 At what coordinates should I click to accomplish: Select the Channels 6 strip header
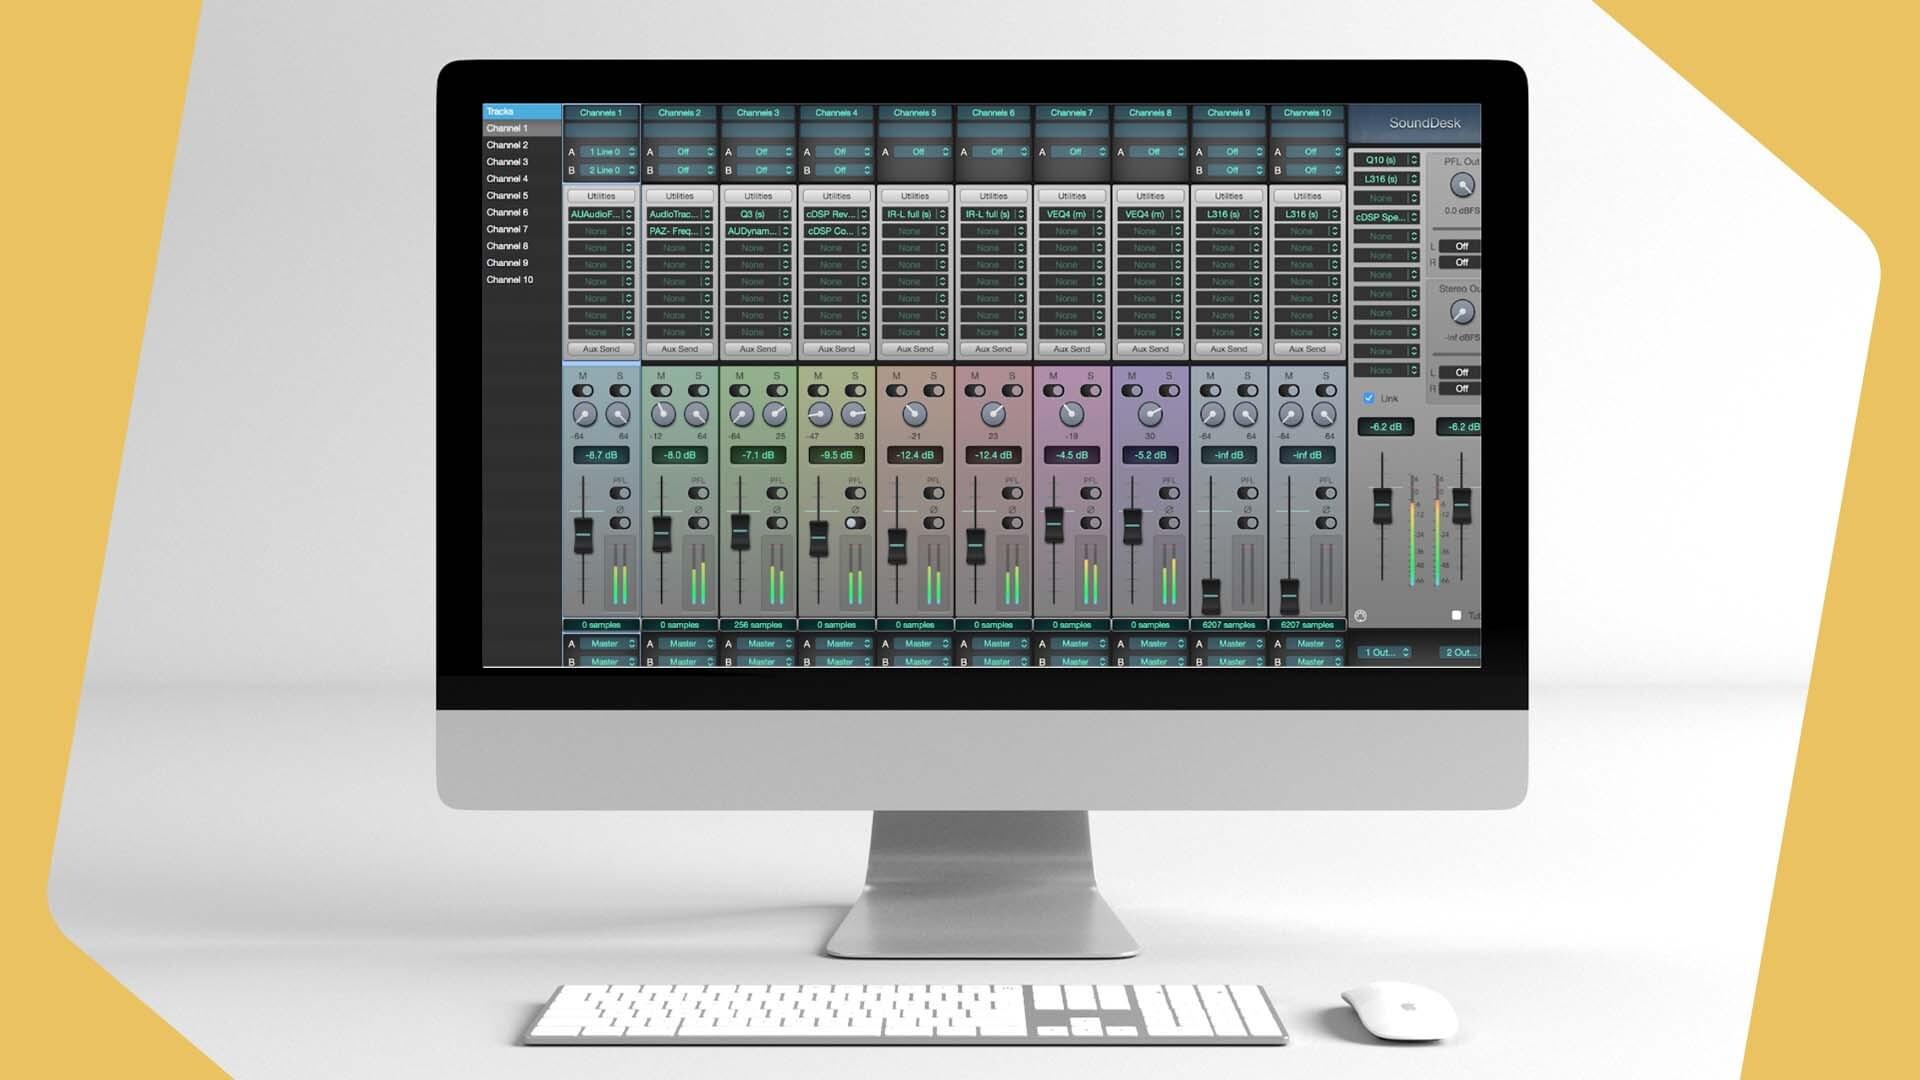click(992, 113)
